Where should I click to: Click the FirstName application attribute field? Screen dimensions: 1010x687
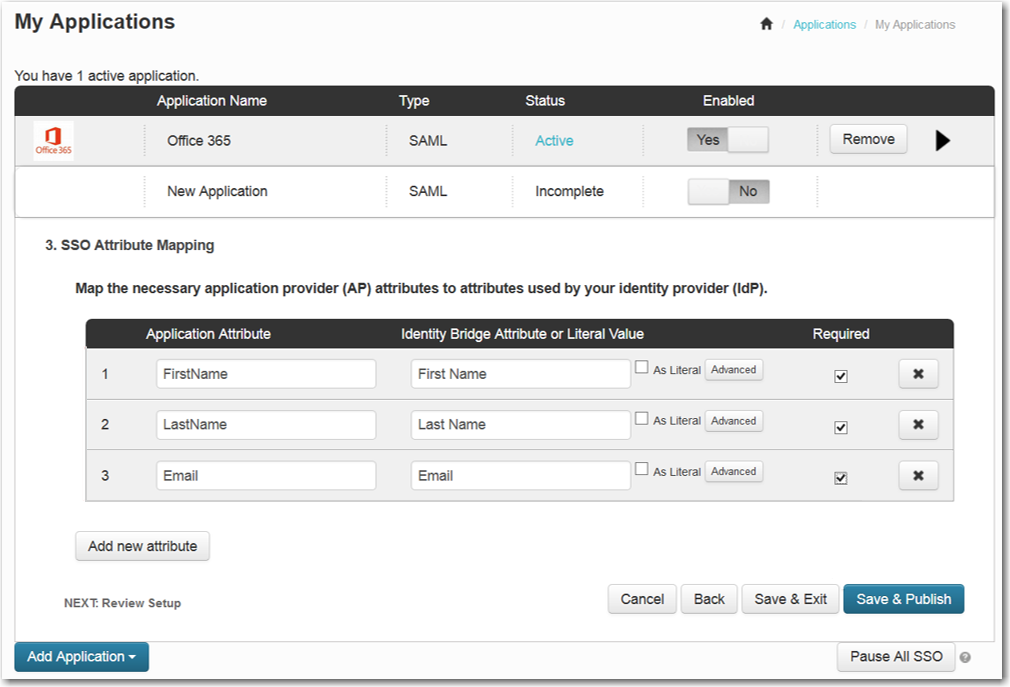click(x=266, y=374)
